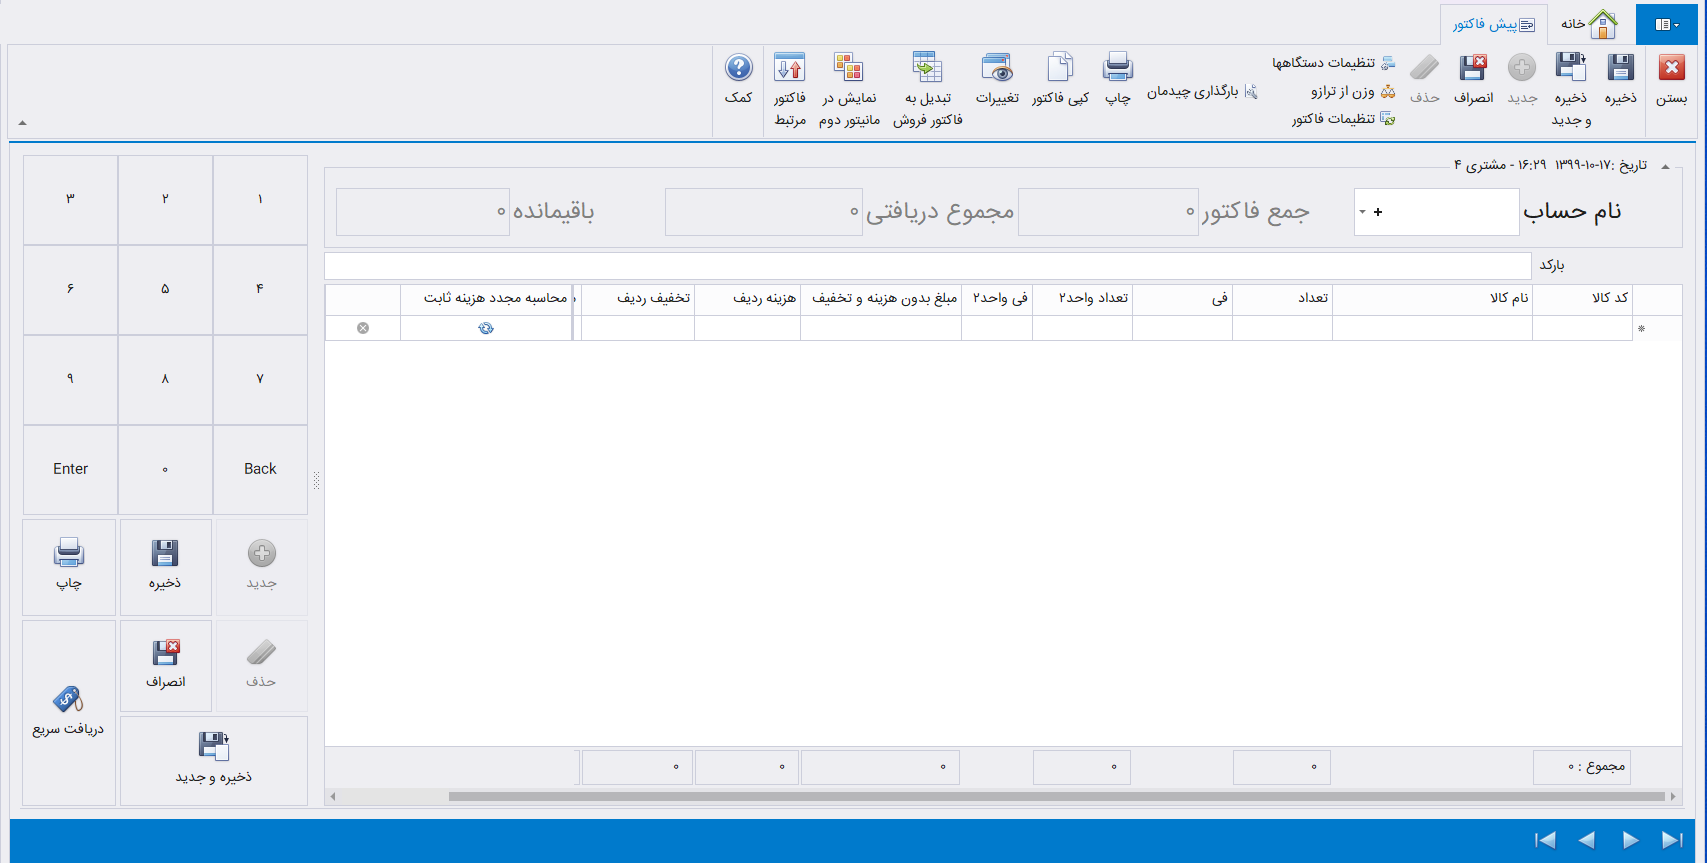
Task: Click recalculate fixed cost refresh icon
Action: (486, 328)
